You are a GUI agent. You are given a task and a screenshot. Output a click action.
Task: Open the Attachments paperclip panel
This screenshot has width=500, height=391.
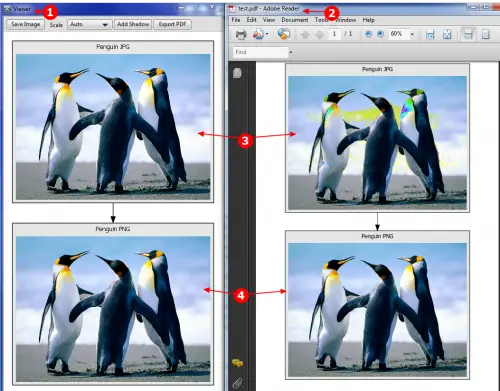click(237, 383)
